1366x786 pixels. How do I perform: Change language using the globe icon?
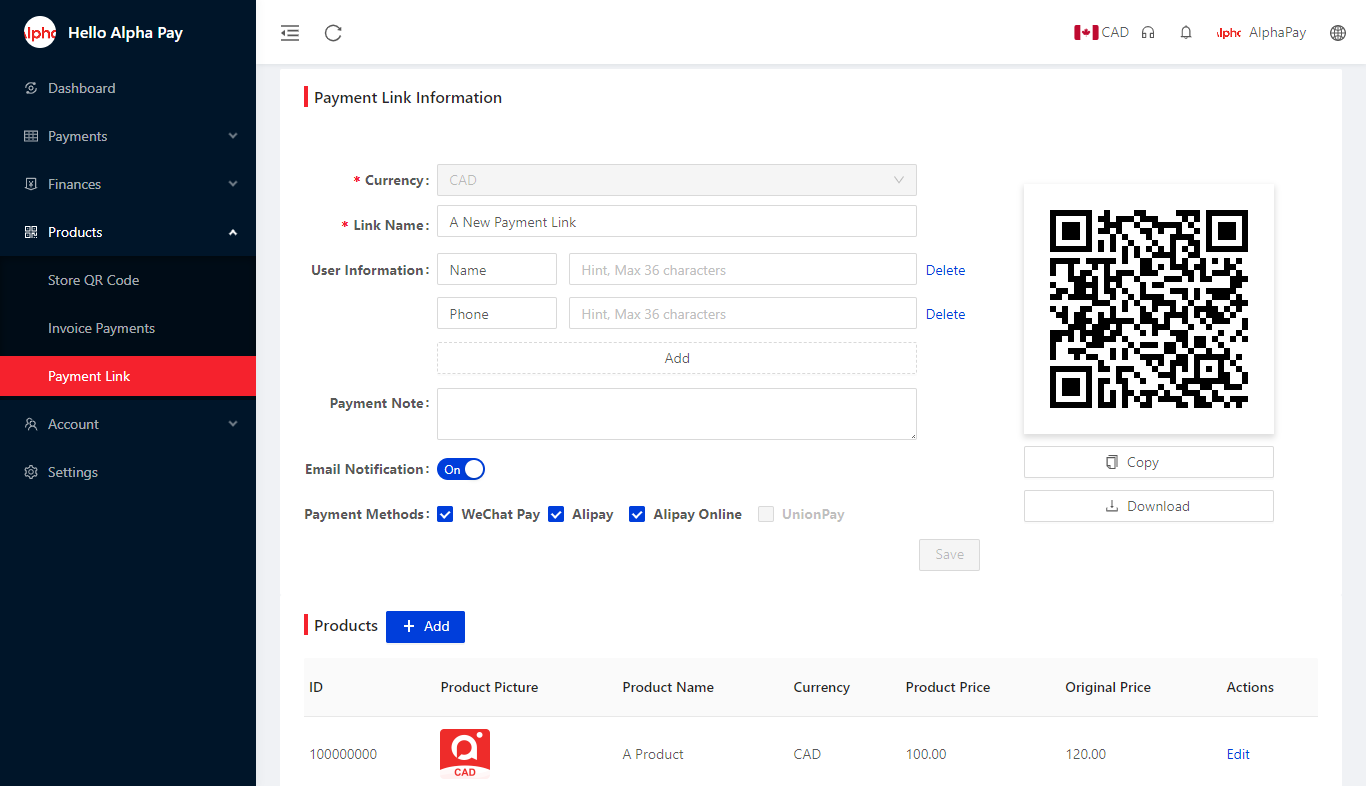(x=1338, y=33)
